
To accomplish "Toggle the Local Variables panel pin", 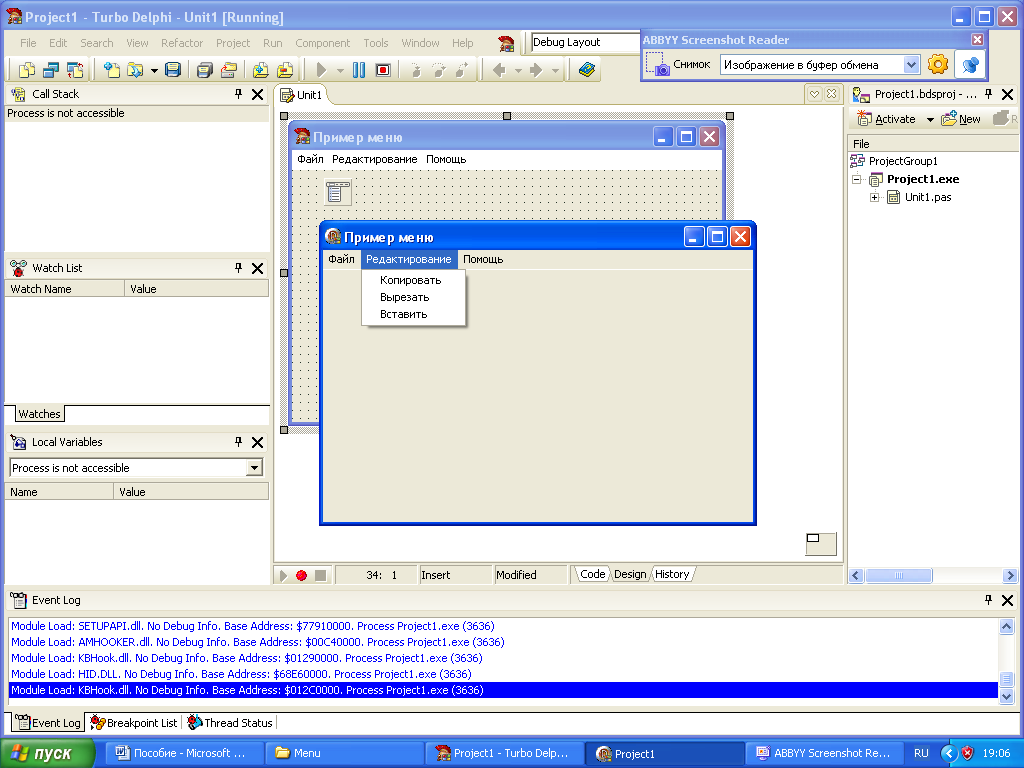I will coord(238,442).
